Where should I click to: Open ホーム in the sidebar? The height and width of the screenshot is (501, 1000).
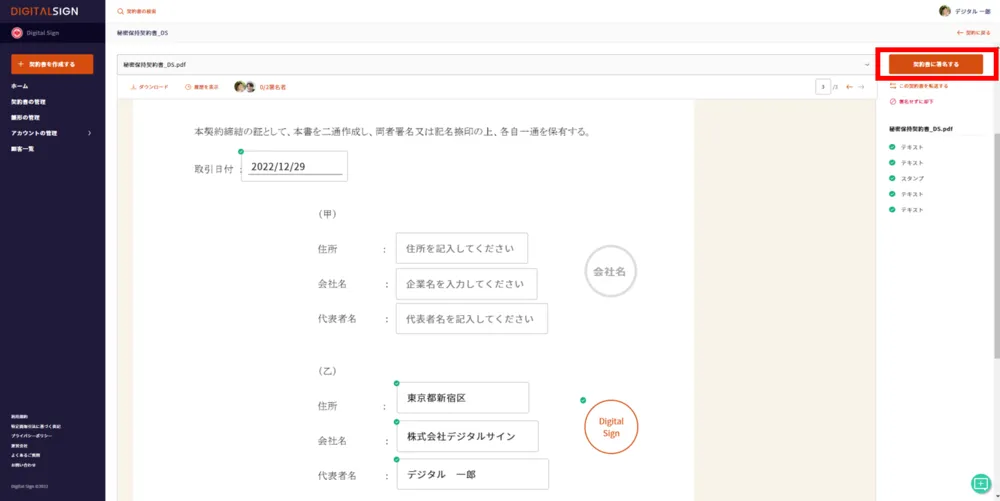pyautogui.click(x=20, y=86)
